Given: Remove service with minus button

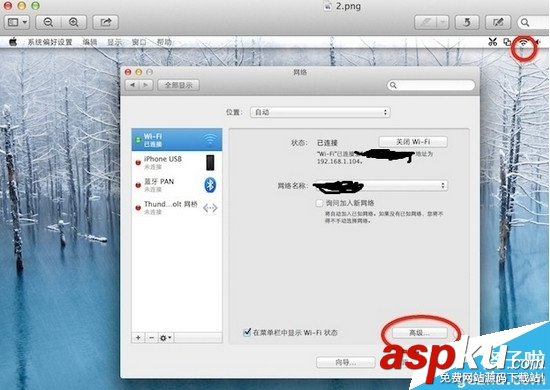Looking at the screenshot, I should (152, 338).
